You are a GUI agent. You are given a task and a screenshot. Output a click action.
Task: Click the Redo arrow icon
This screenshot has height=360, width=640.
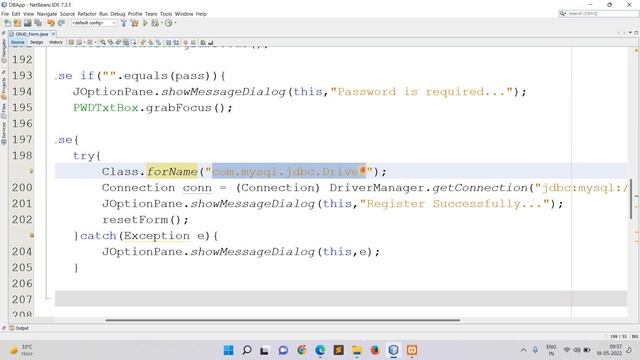61,23
